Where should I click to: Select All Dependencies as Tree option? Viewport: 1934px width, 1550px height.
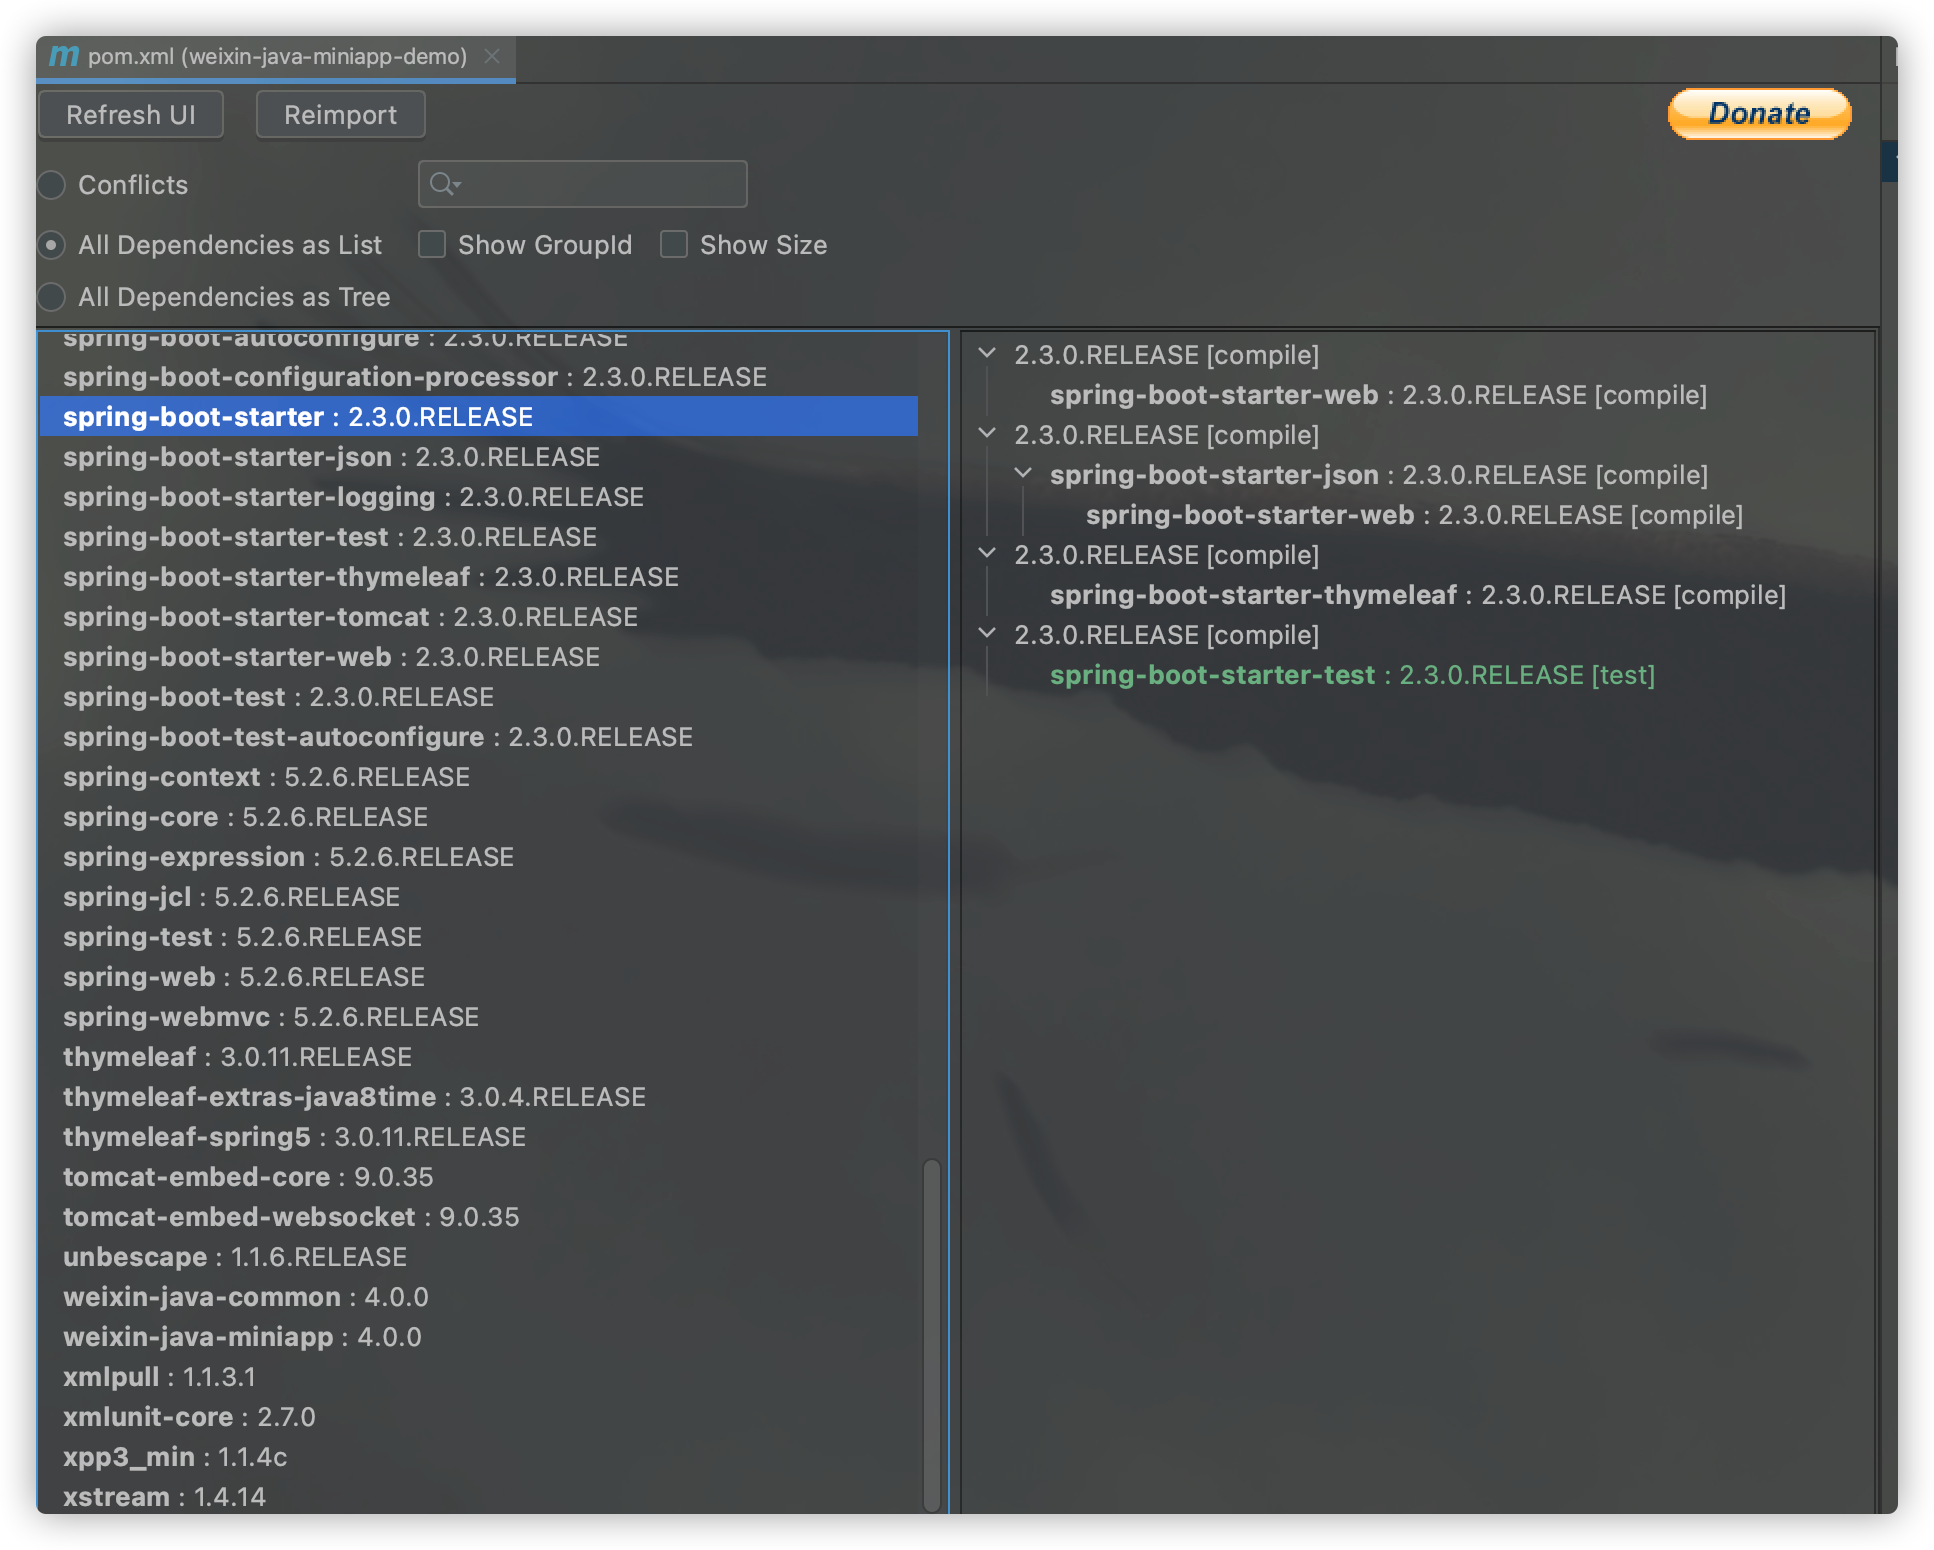pyautogui.click(x=52, y=297)
